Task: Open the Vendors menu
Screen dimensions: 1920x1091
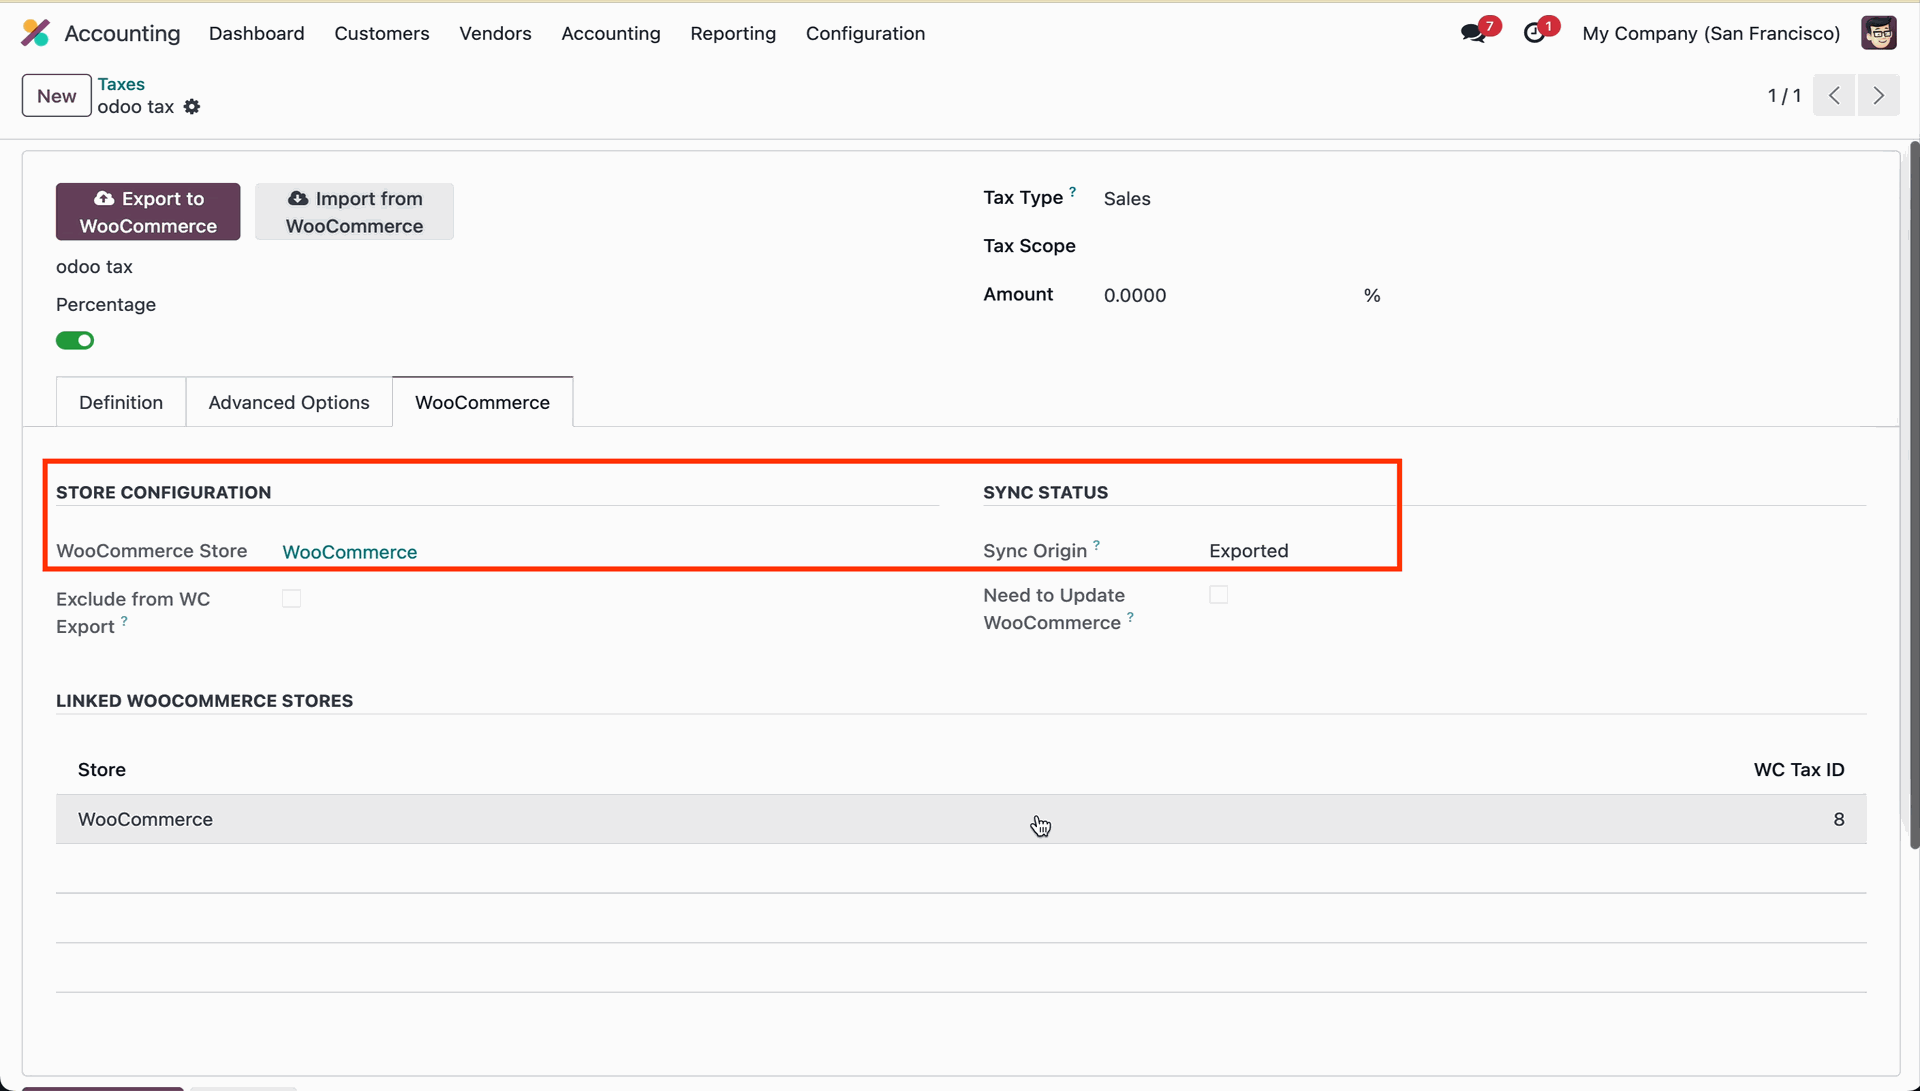Action: coord(495,33)
